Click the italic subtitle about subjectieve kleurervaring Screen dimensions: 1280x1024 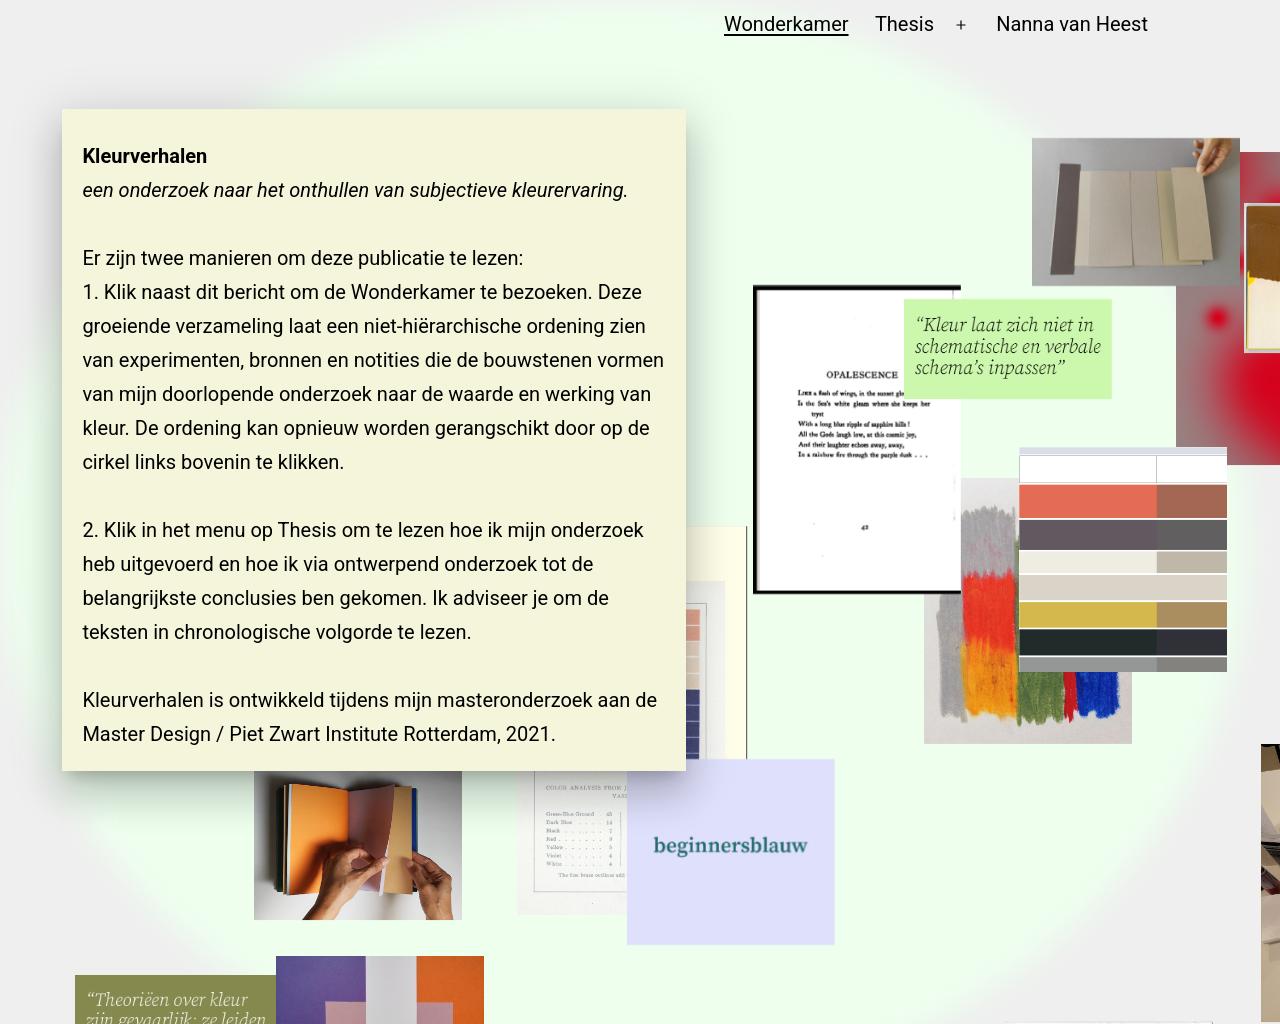tap(355, 190)
